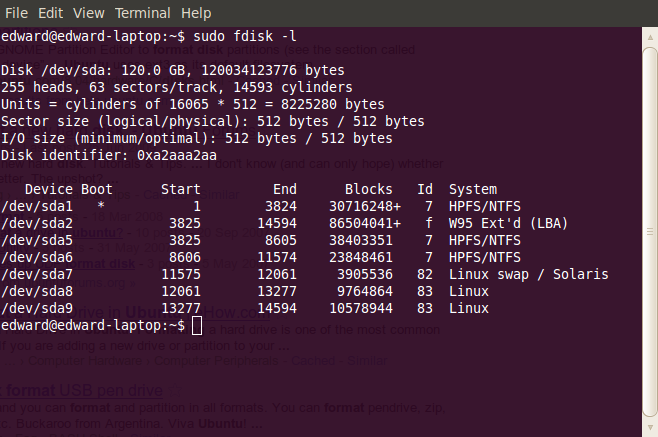Click the /dev/sda7 device name
Image resolution: width=658 pixels, height=437 pixels.
[x=37, y=275]
